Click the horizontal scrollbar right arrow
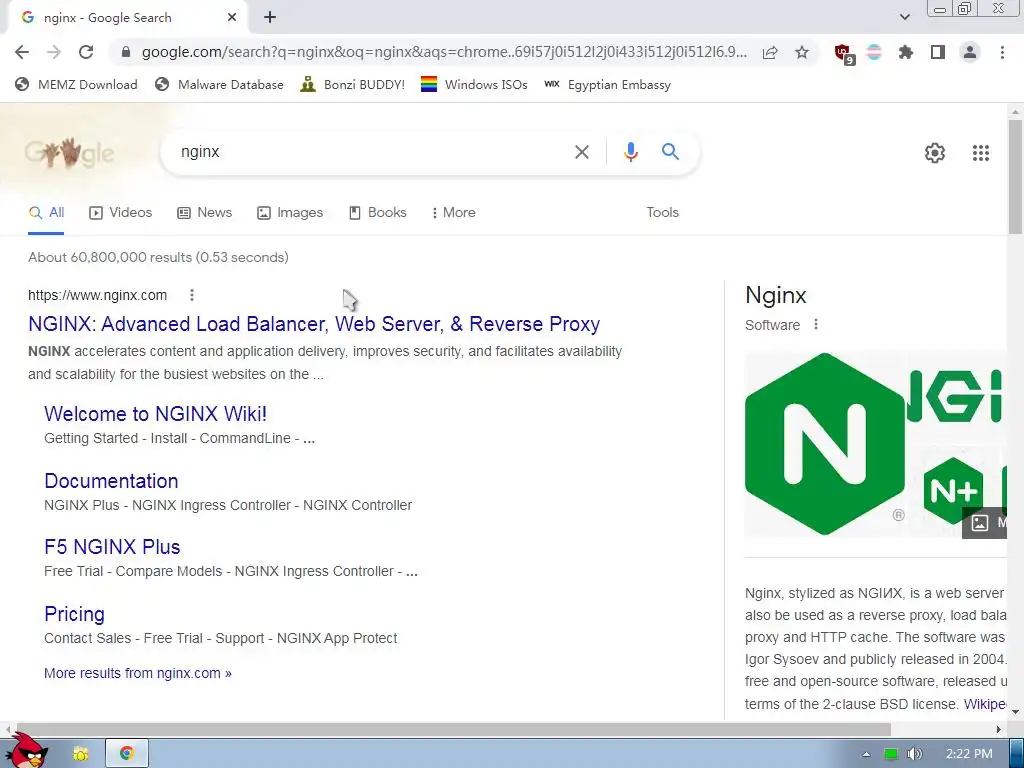Viewport: 1024px width, 768px height. pos(999,729)
